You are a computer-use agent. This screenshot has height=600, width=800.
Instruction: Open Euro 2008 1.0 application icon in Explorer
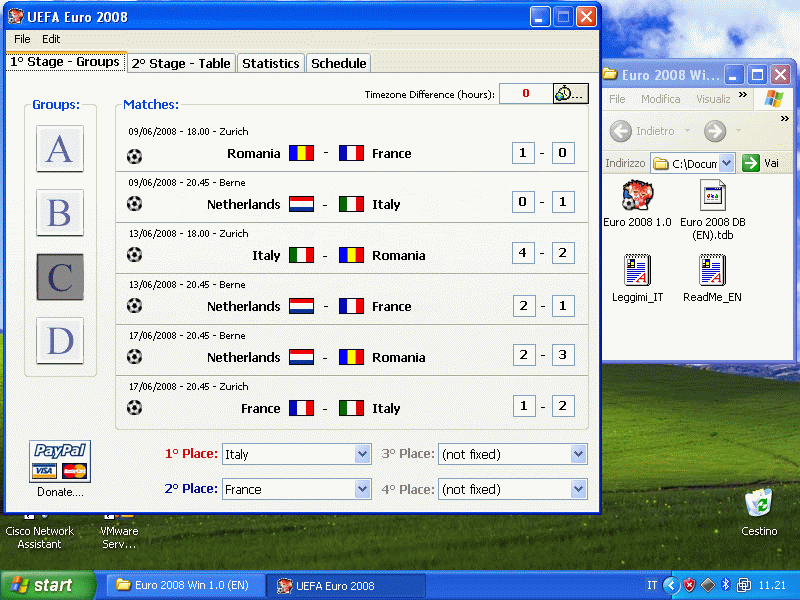(637, 196)
